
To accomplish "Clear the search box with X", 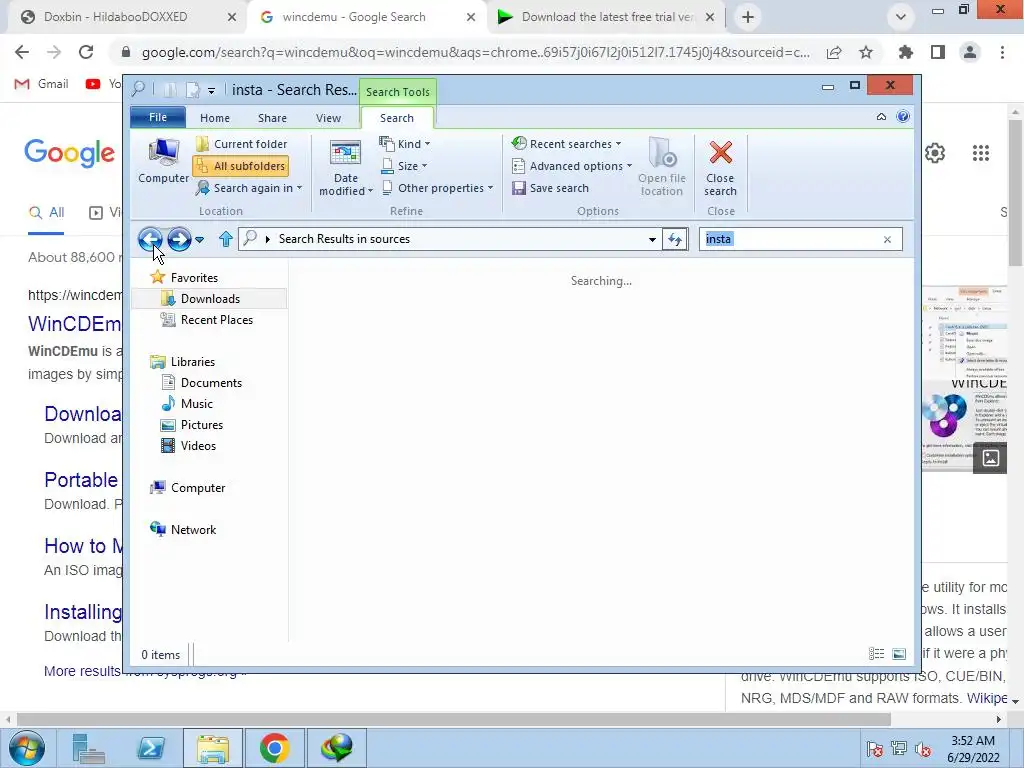I will tap(887, 240).
